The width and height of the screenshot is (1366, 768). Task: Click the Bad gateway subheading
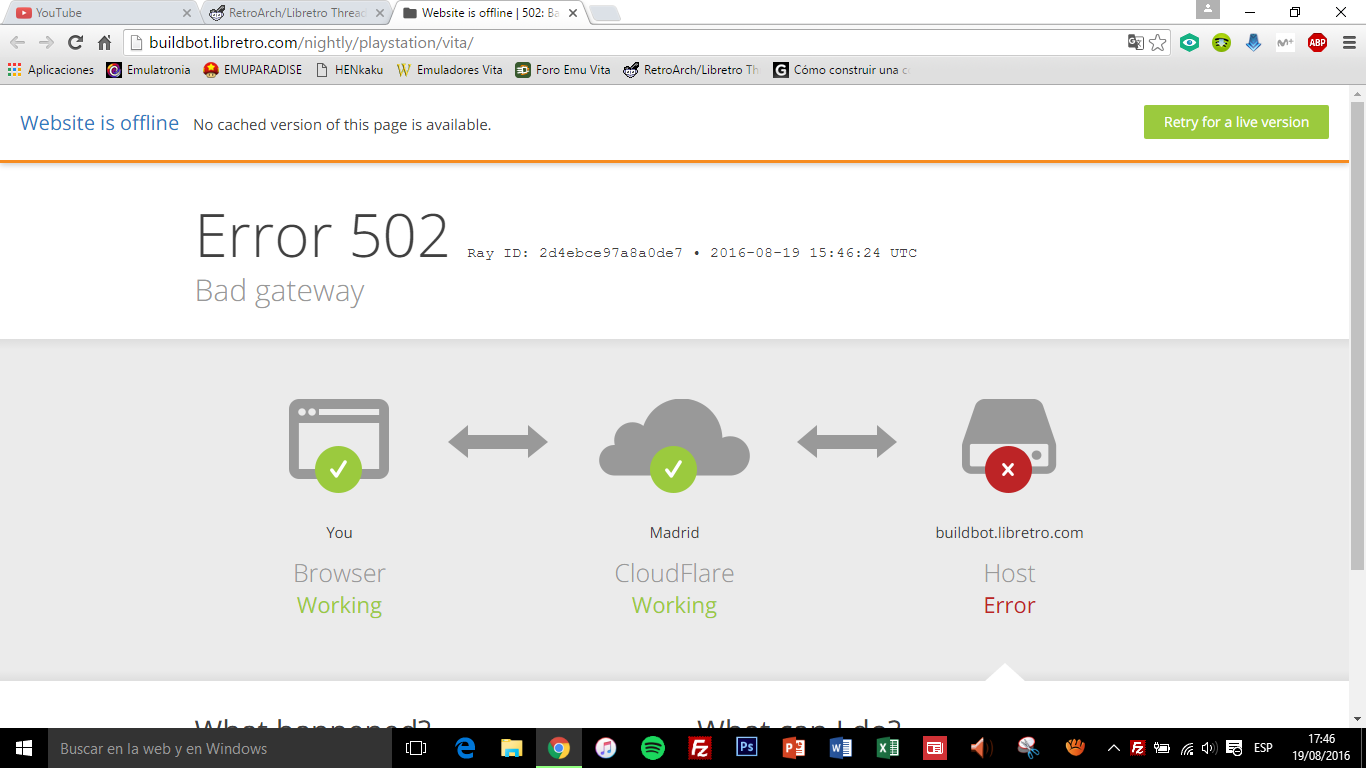(280, 291)
